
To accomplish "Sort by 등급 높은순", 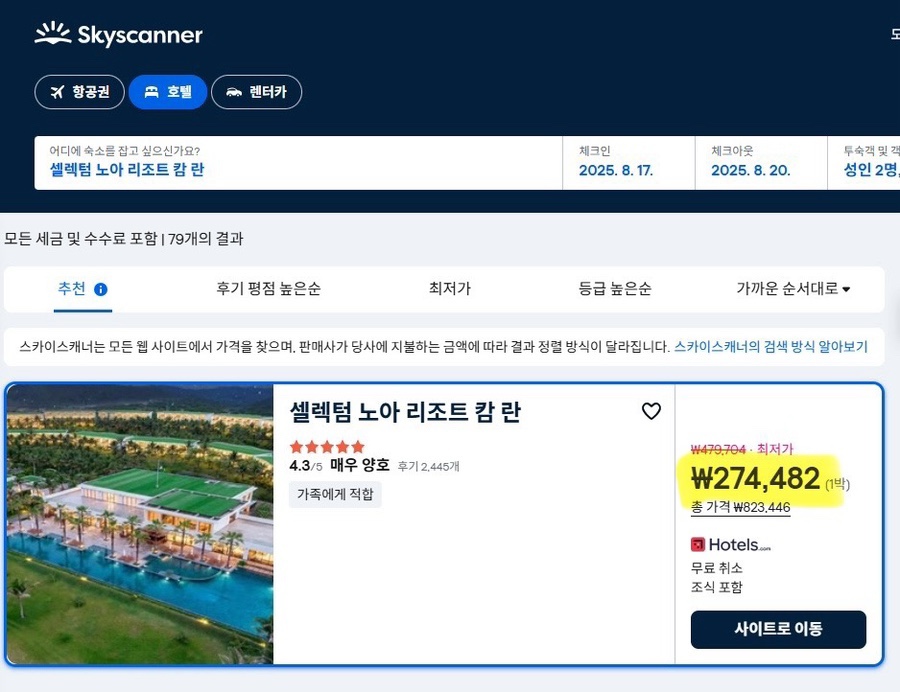I will [x=615, y=289].
